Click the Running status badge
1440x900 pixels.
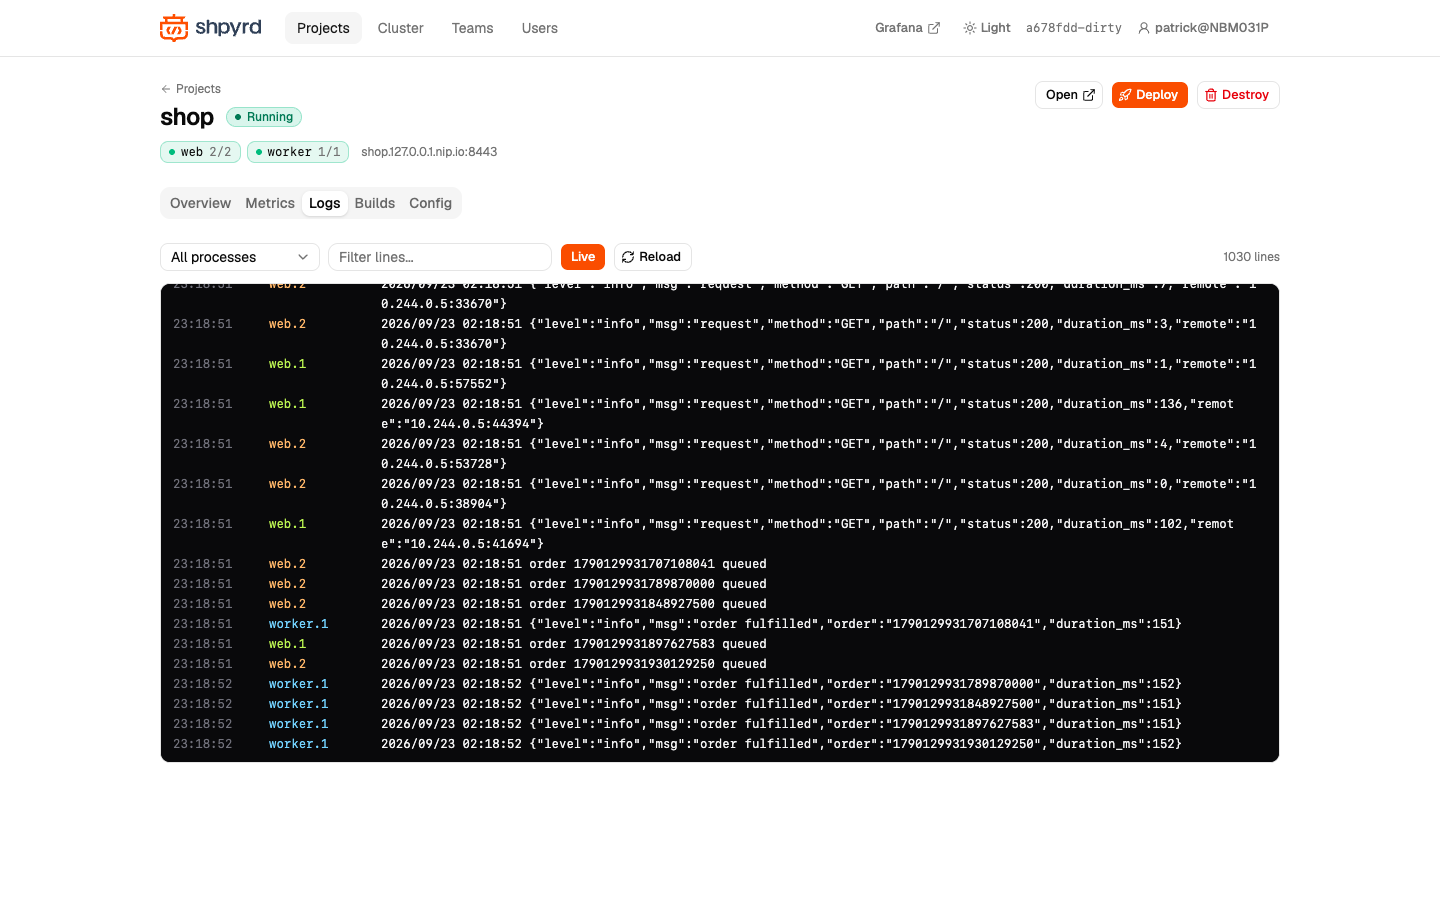[264, 117]
